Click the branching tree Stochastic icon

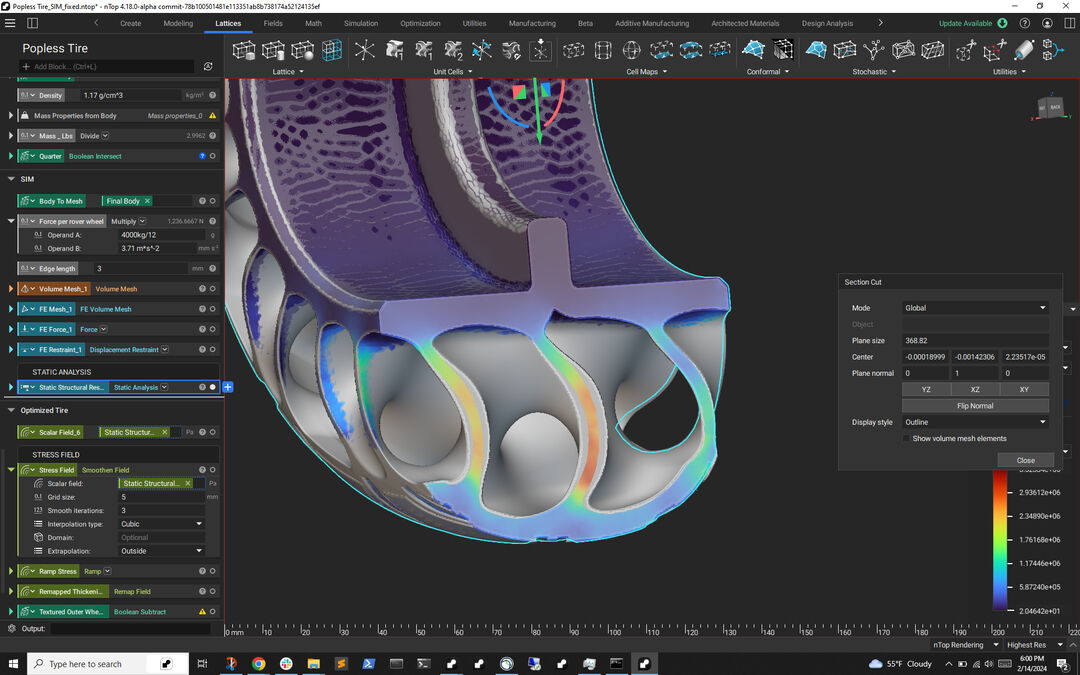873,50
